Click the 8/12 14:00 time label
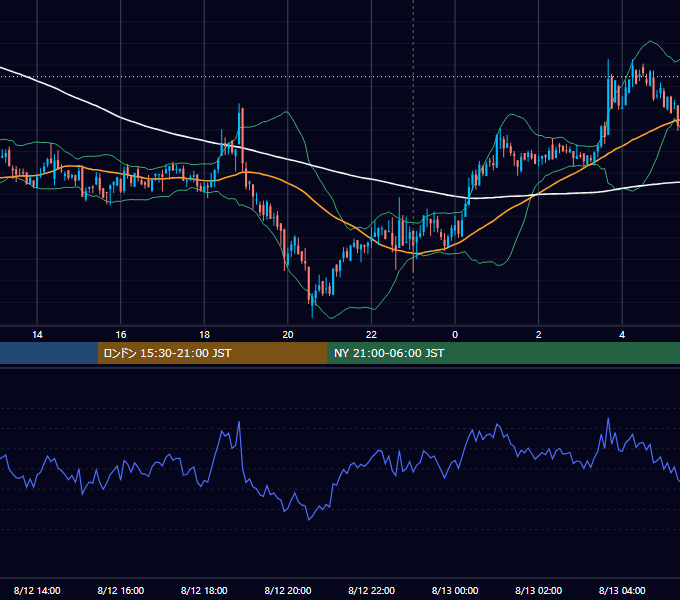 tap(37, 590)
